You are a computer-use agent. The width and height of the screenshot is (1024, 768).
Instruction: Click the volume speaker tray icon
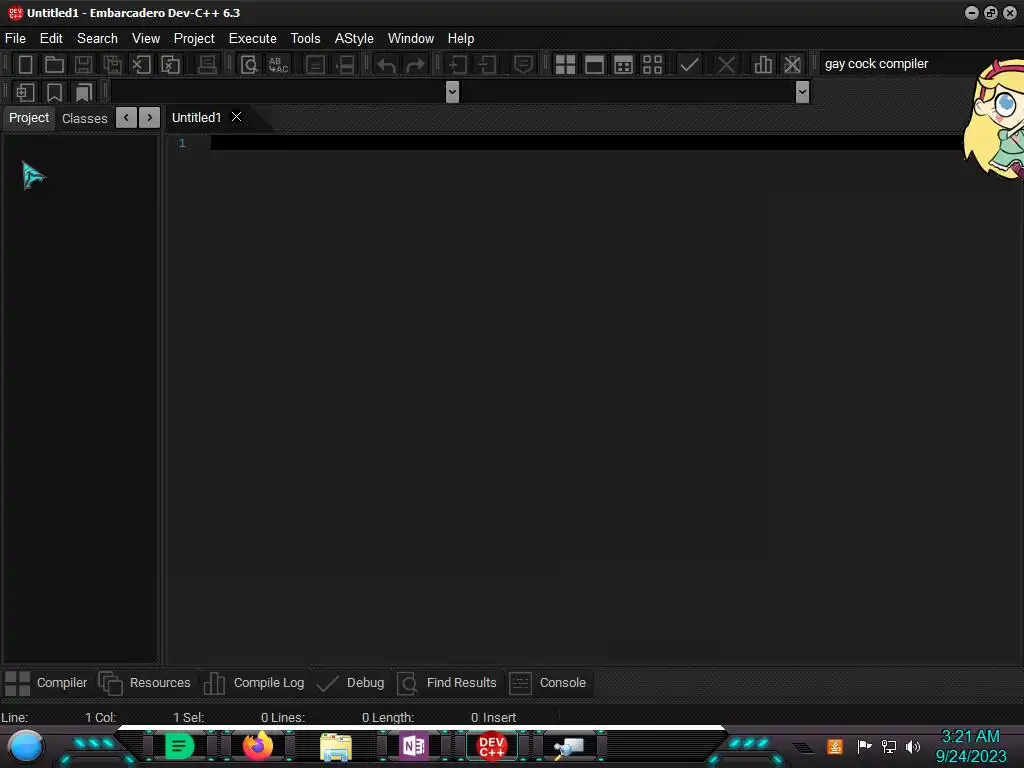coord(913,746)
